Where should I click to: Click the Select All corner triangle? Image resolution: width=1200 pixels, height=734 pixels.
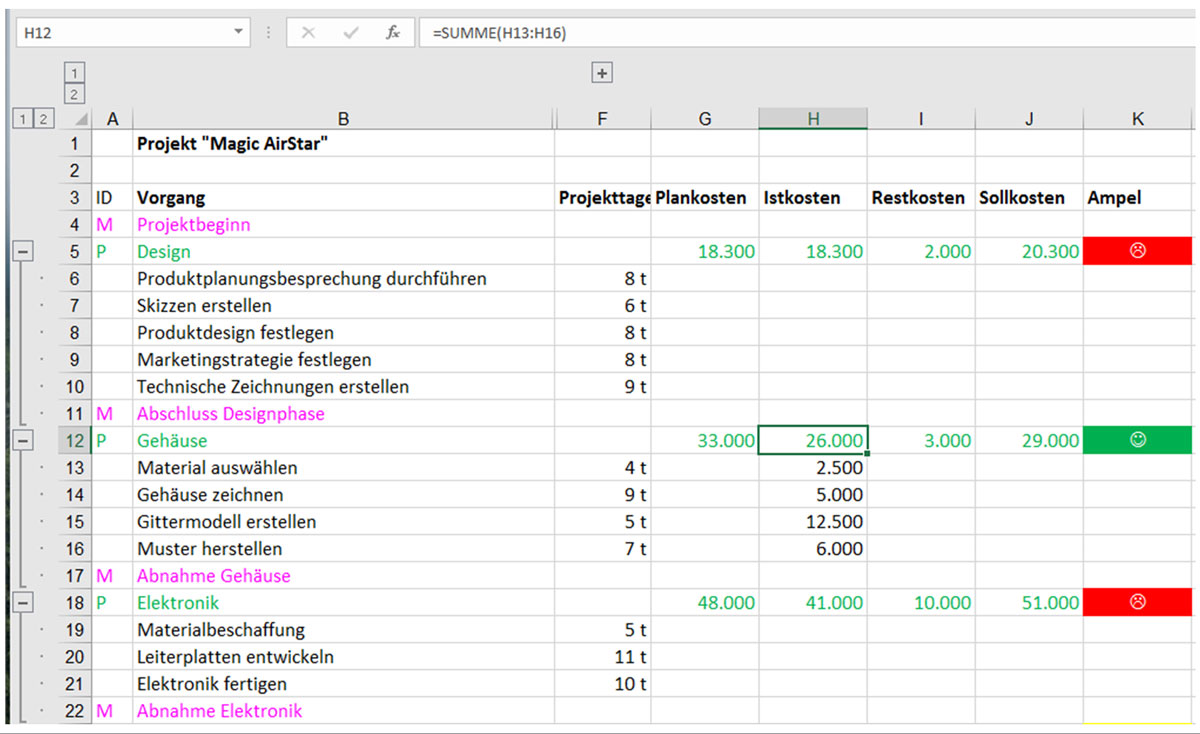point(82,119)
